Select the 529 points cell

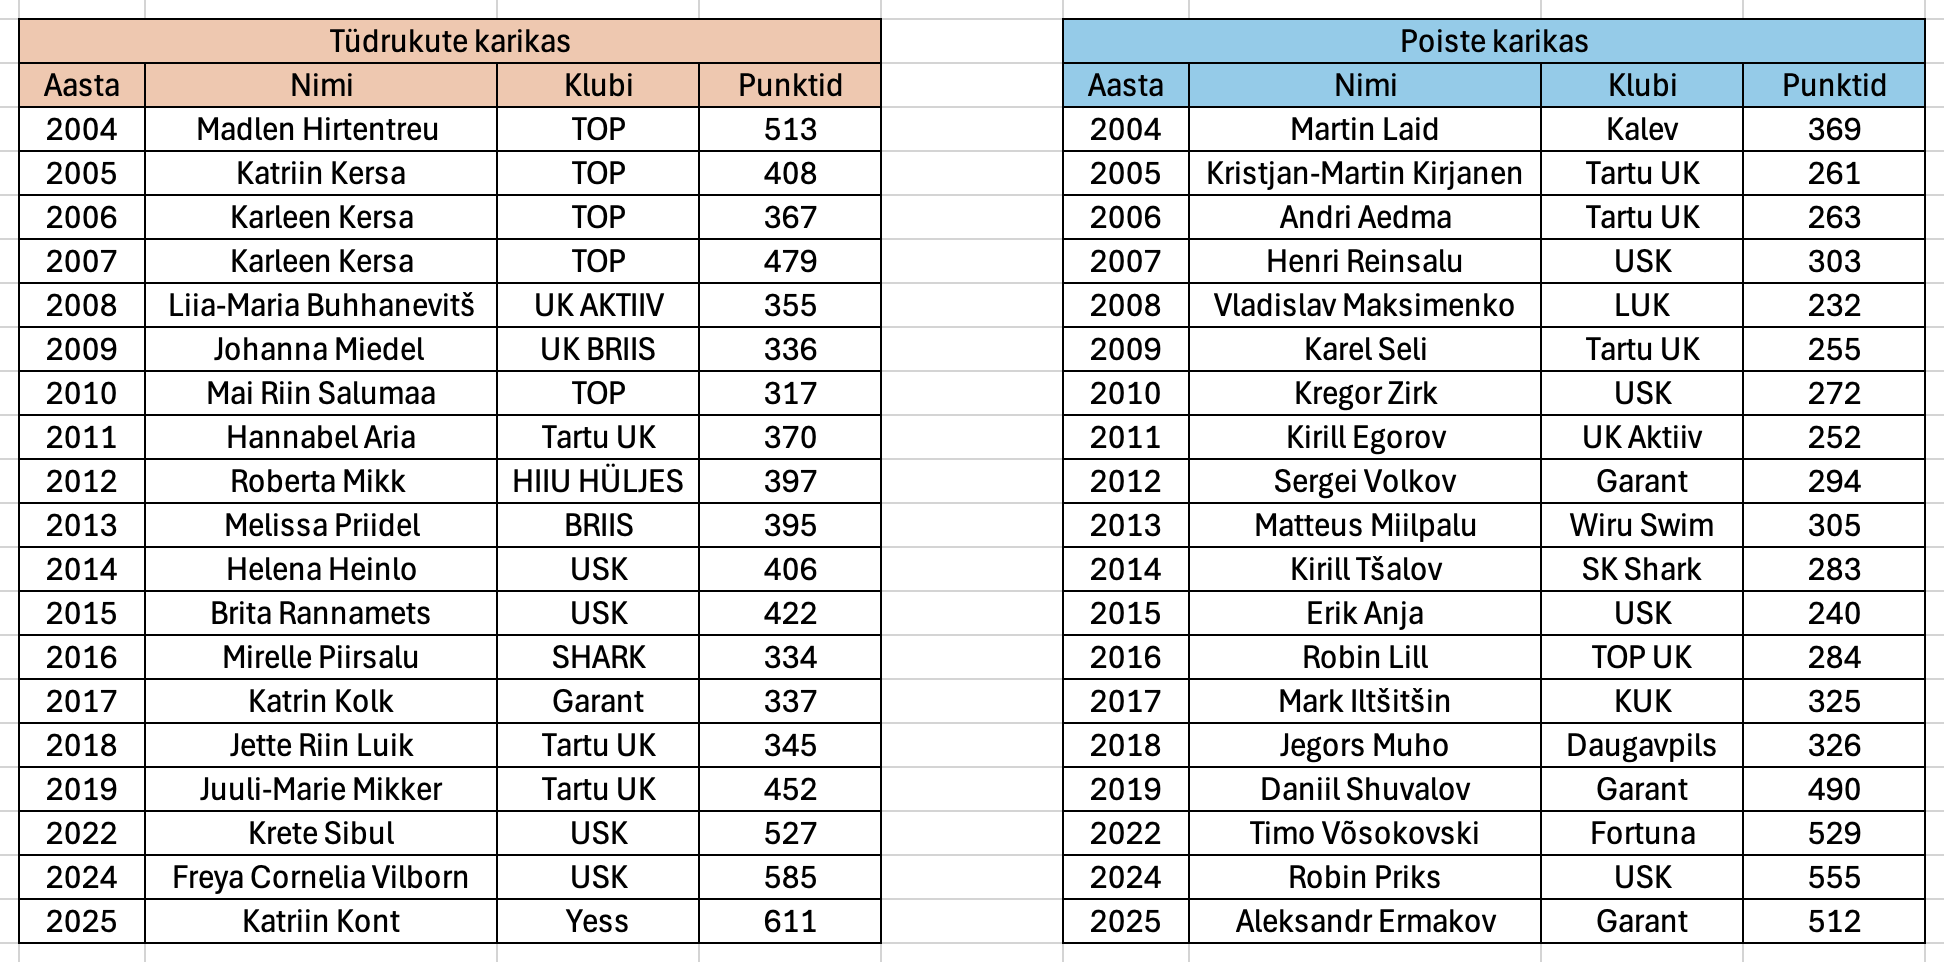1833,833
